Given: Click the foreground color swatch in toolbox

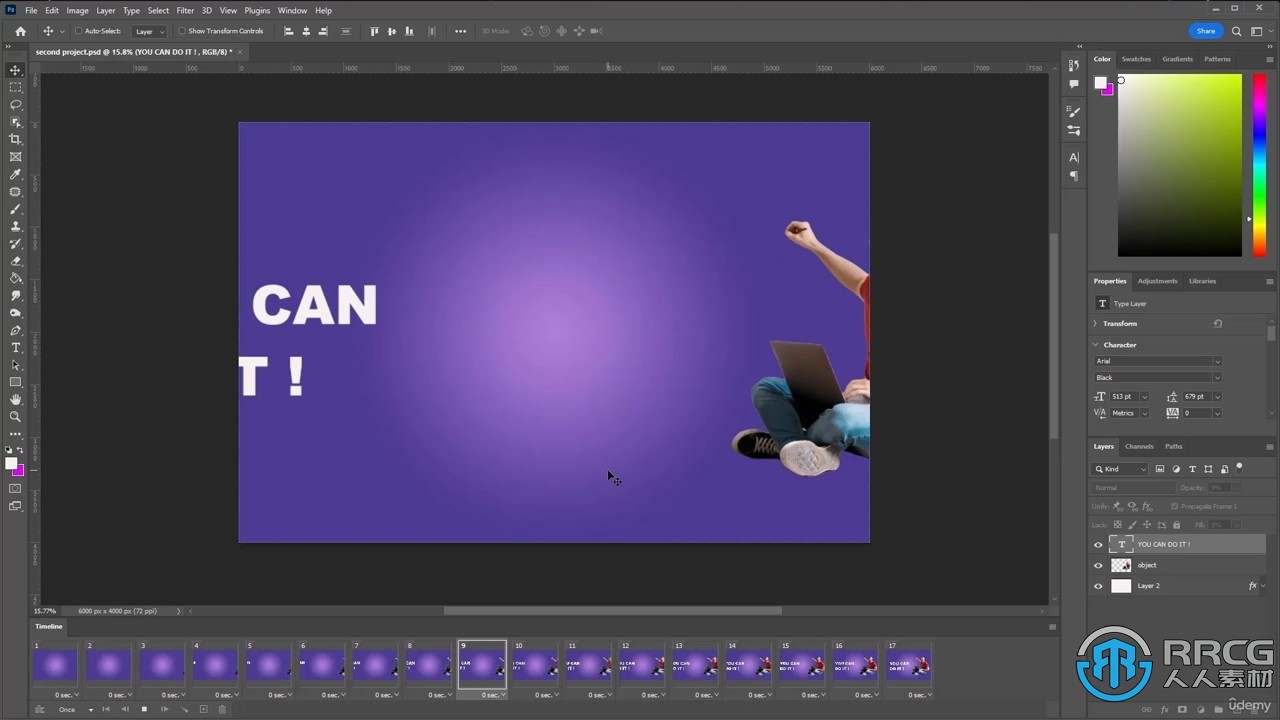Looking at the screenshot, I should click(x=11, y=463).
